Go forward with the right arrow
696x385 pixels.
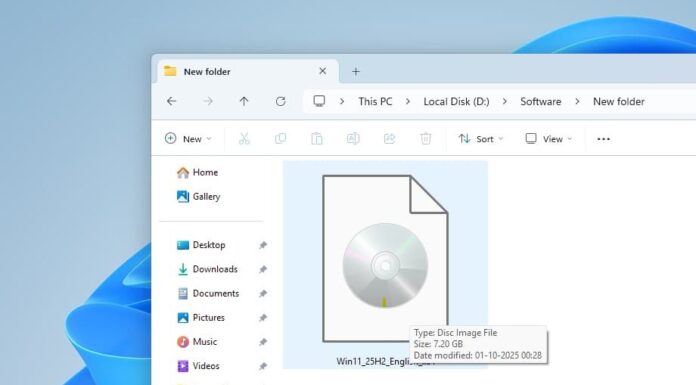click(208, 101)
